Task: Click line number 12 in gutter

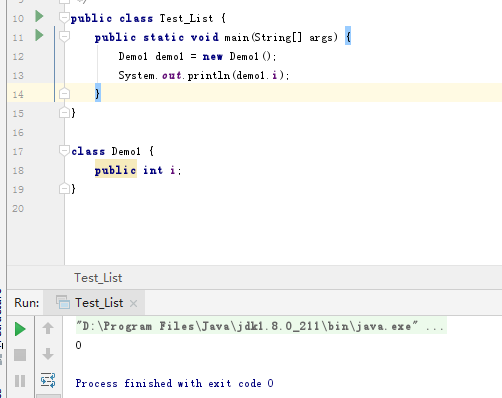Action: click(18, 56)
